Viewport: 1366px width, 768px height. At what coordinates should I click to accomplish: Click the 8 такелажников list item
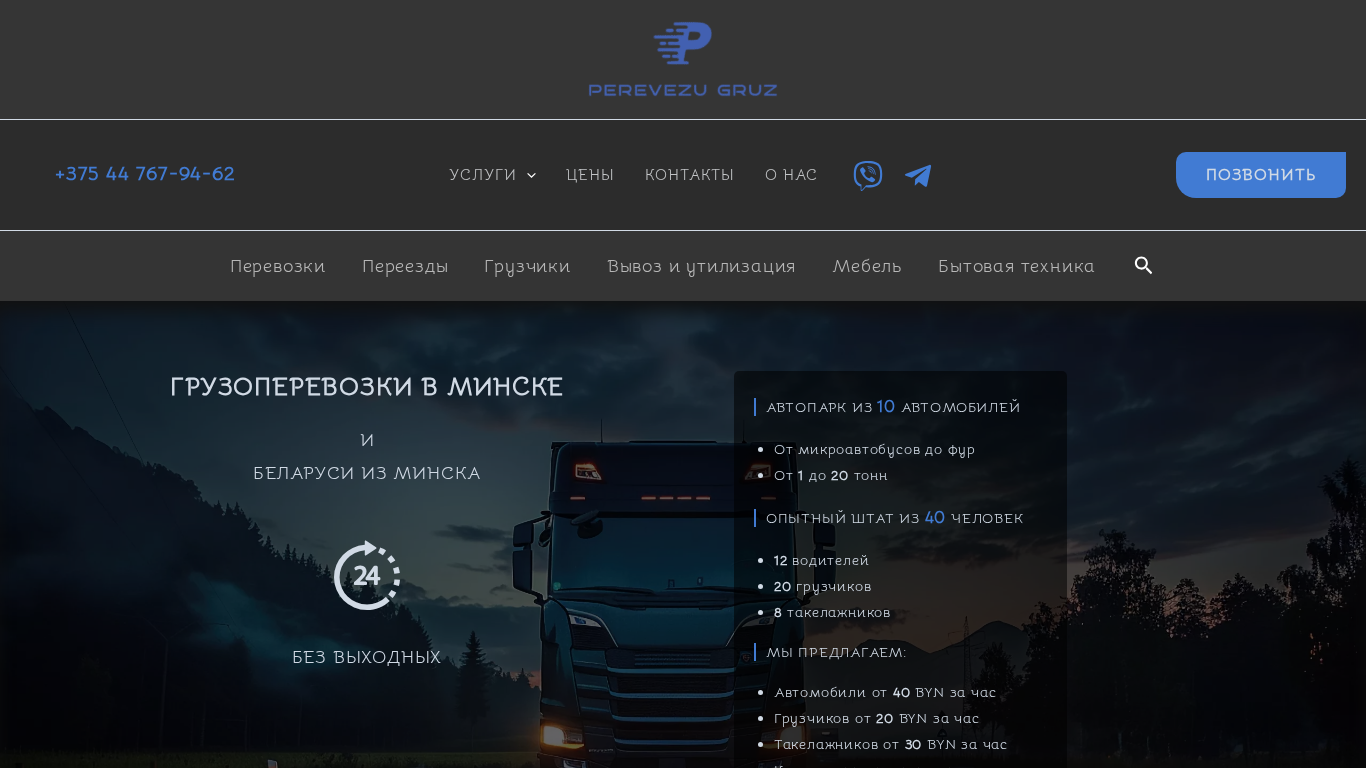coord(832,613)
